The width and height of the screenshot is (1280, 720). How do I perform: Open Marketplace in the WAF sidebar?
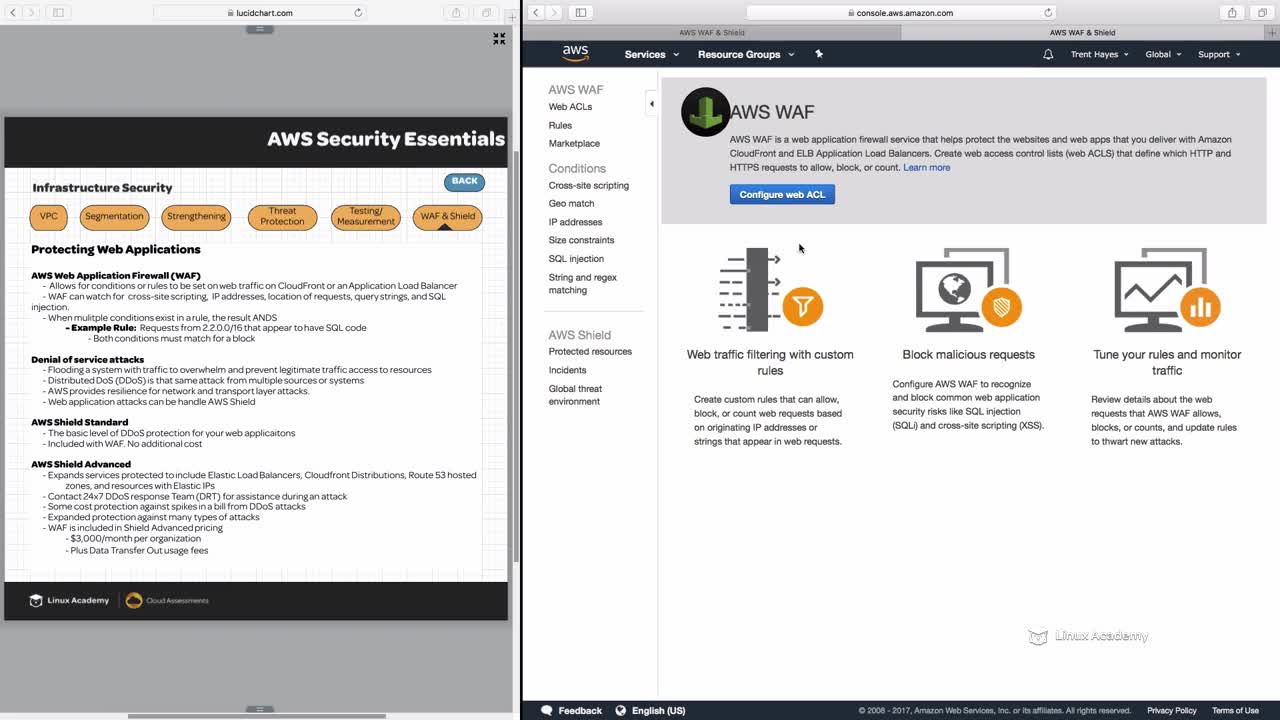(x=574, y=143)
